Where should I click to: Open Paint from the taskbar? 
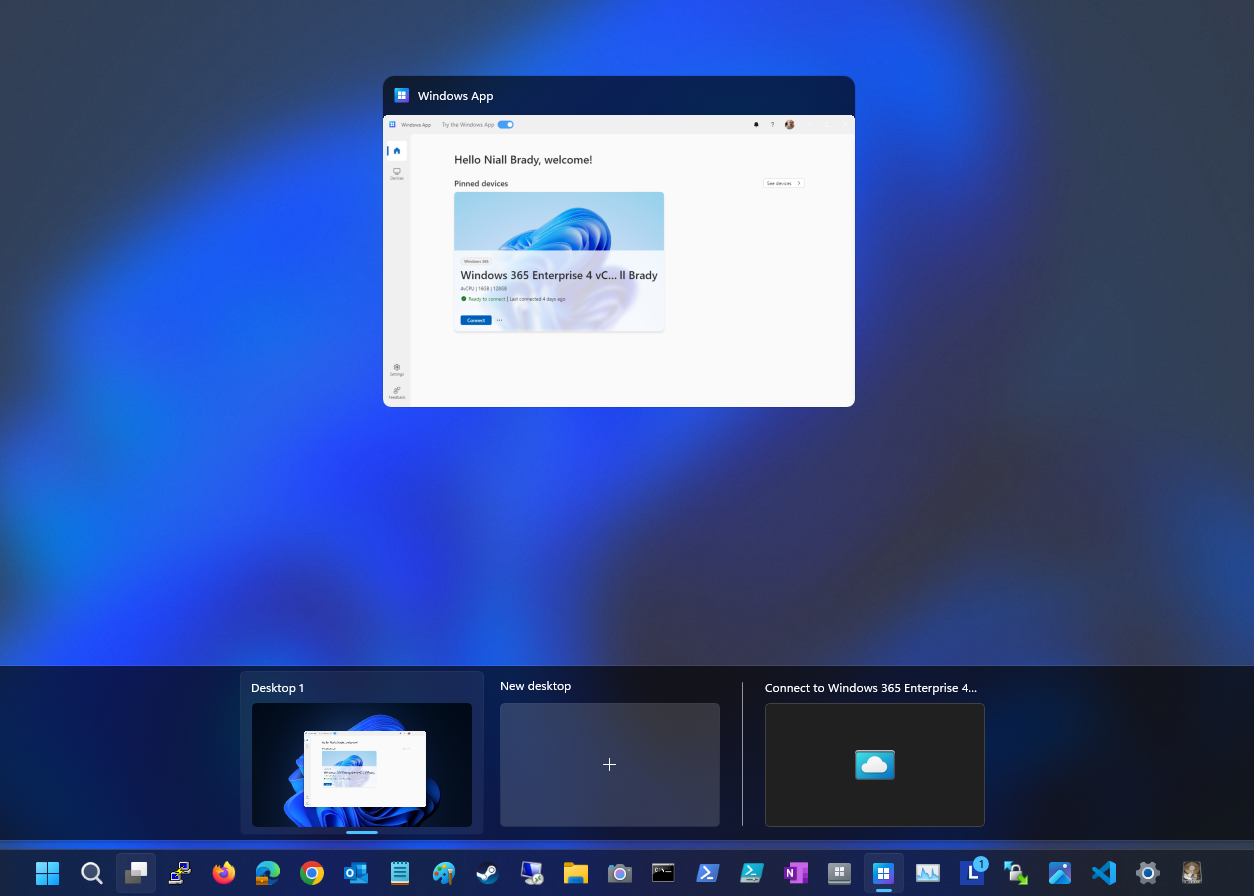click(x=444, y=873)
